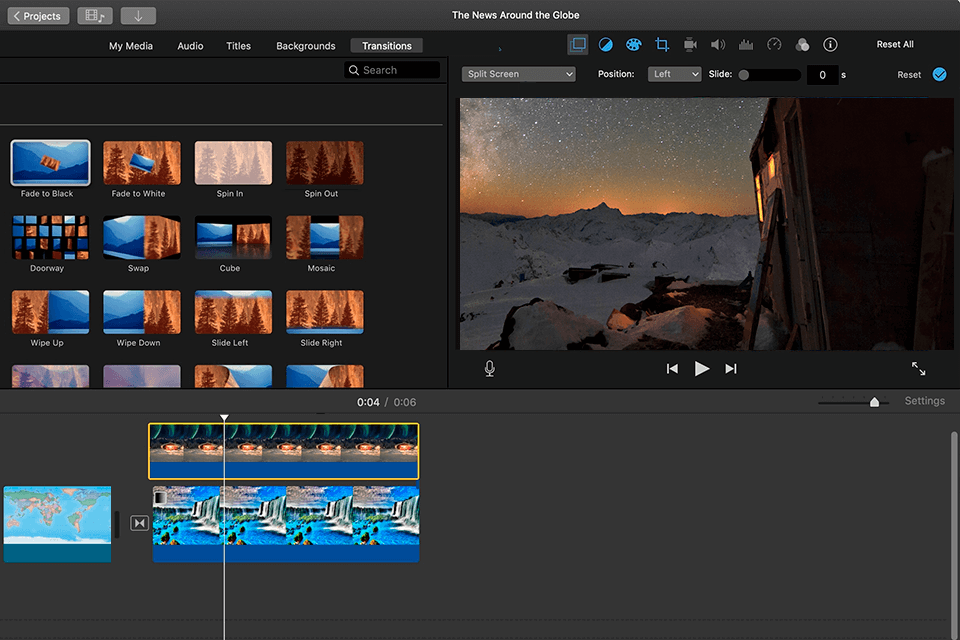This screenshot has height=640, width=960.
Task: Select the Fade to Black transition
Action: click(50, 162)
